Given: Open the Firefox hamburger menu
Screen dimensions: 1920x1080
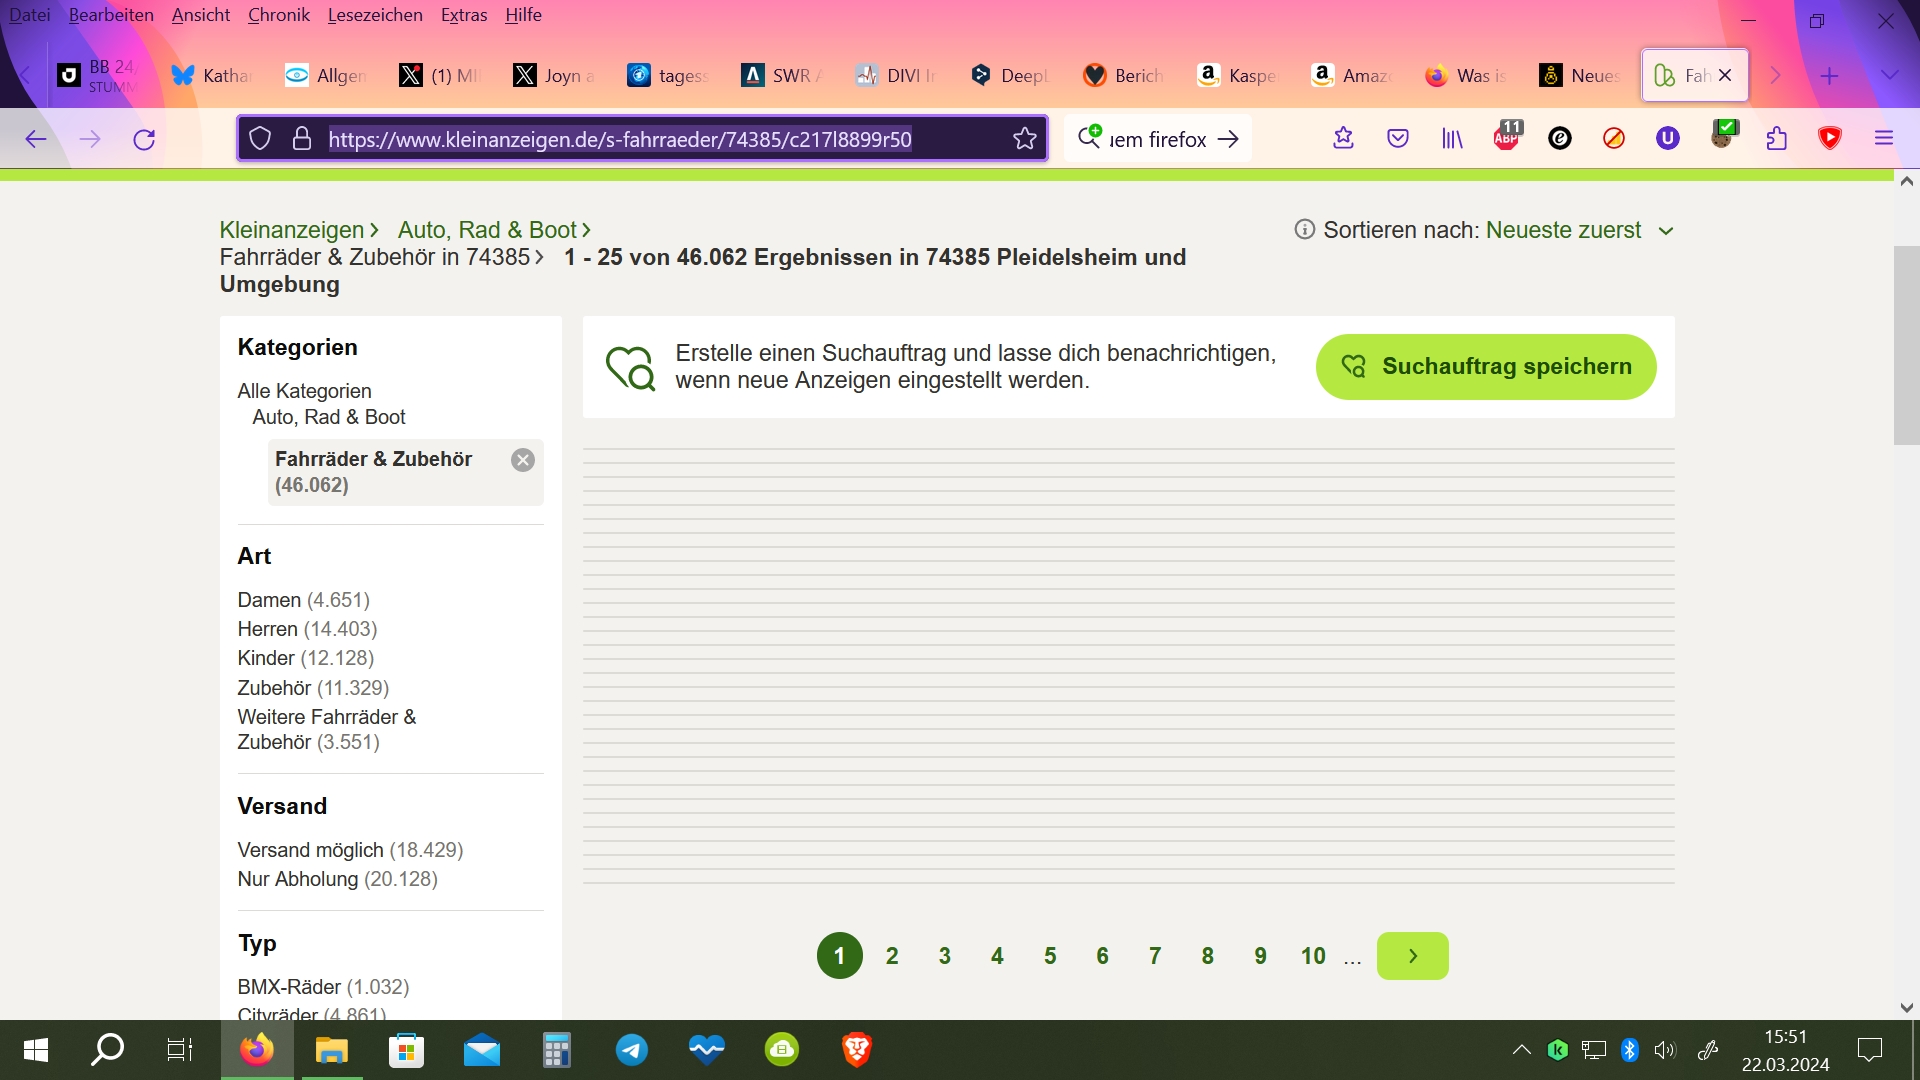Looking at the screenshot, I should tap(1884, 139).
